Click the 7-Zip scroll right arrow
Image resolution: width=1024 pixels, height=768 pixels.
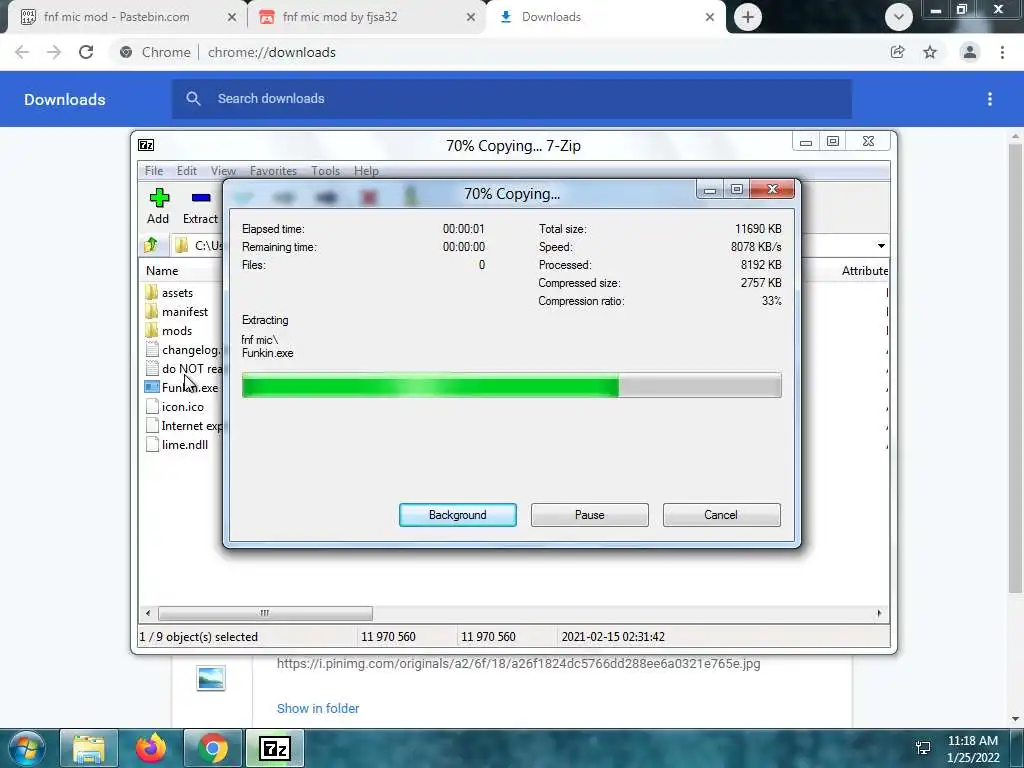click(879, 613)
